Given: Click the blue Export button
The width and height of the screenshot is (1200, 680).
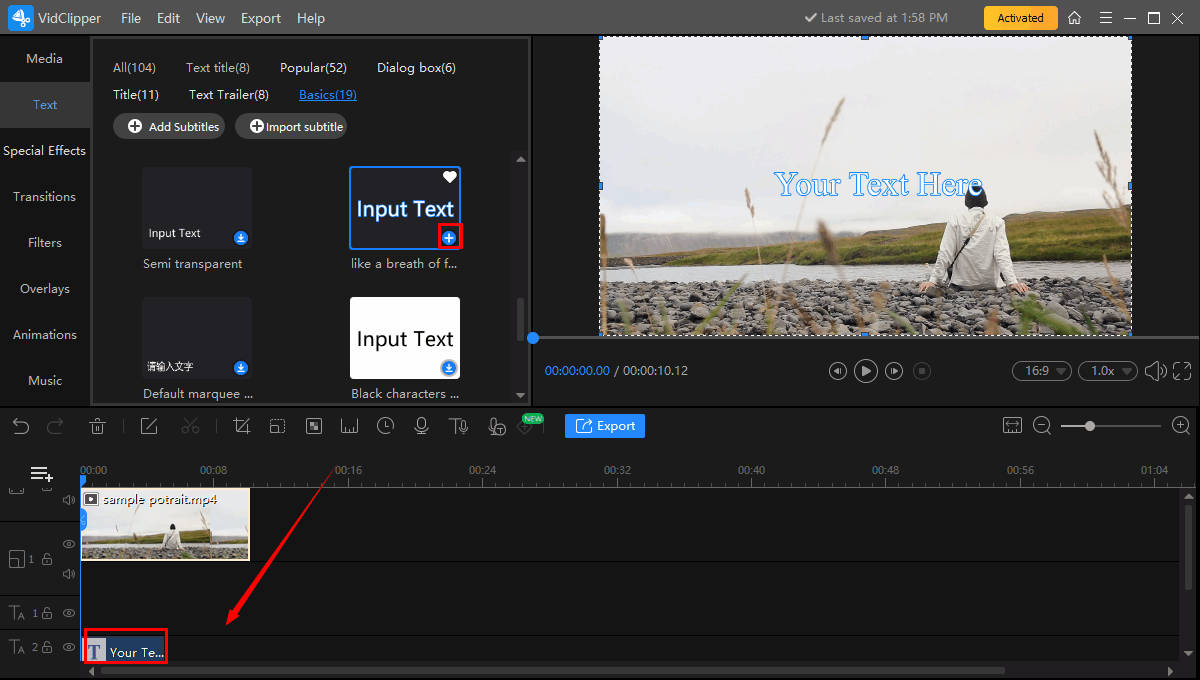Looking at the screenshot, I should [605, 426].
